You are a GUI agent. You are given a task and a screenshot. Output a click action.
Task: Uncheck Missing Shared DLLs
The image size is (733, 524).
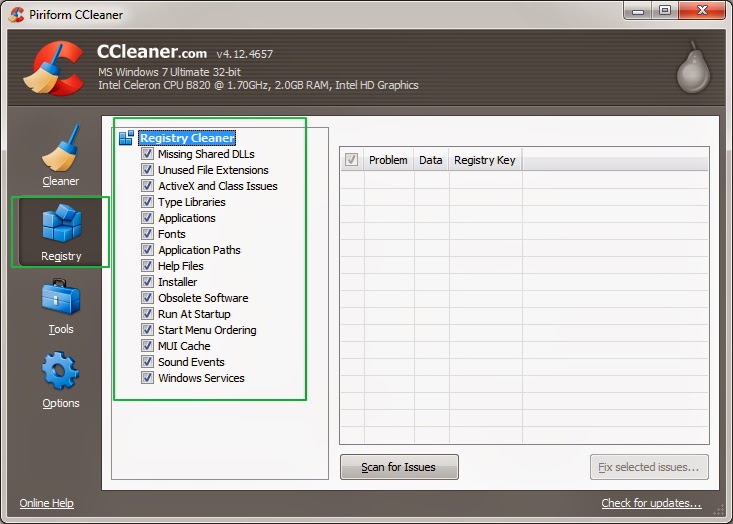pos(147,154)
